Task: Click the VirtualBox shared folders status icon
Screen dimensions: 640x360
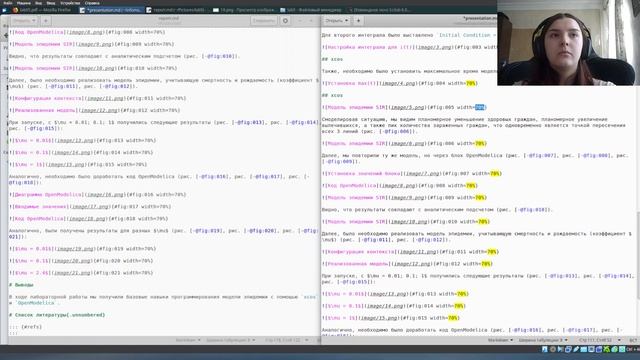Action: [584, 349]
